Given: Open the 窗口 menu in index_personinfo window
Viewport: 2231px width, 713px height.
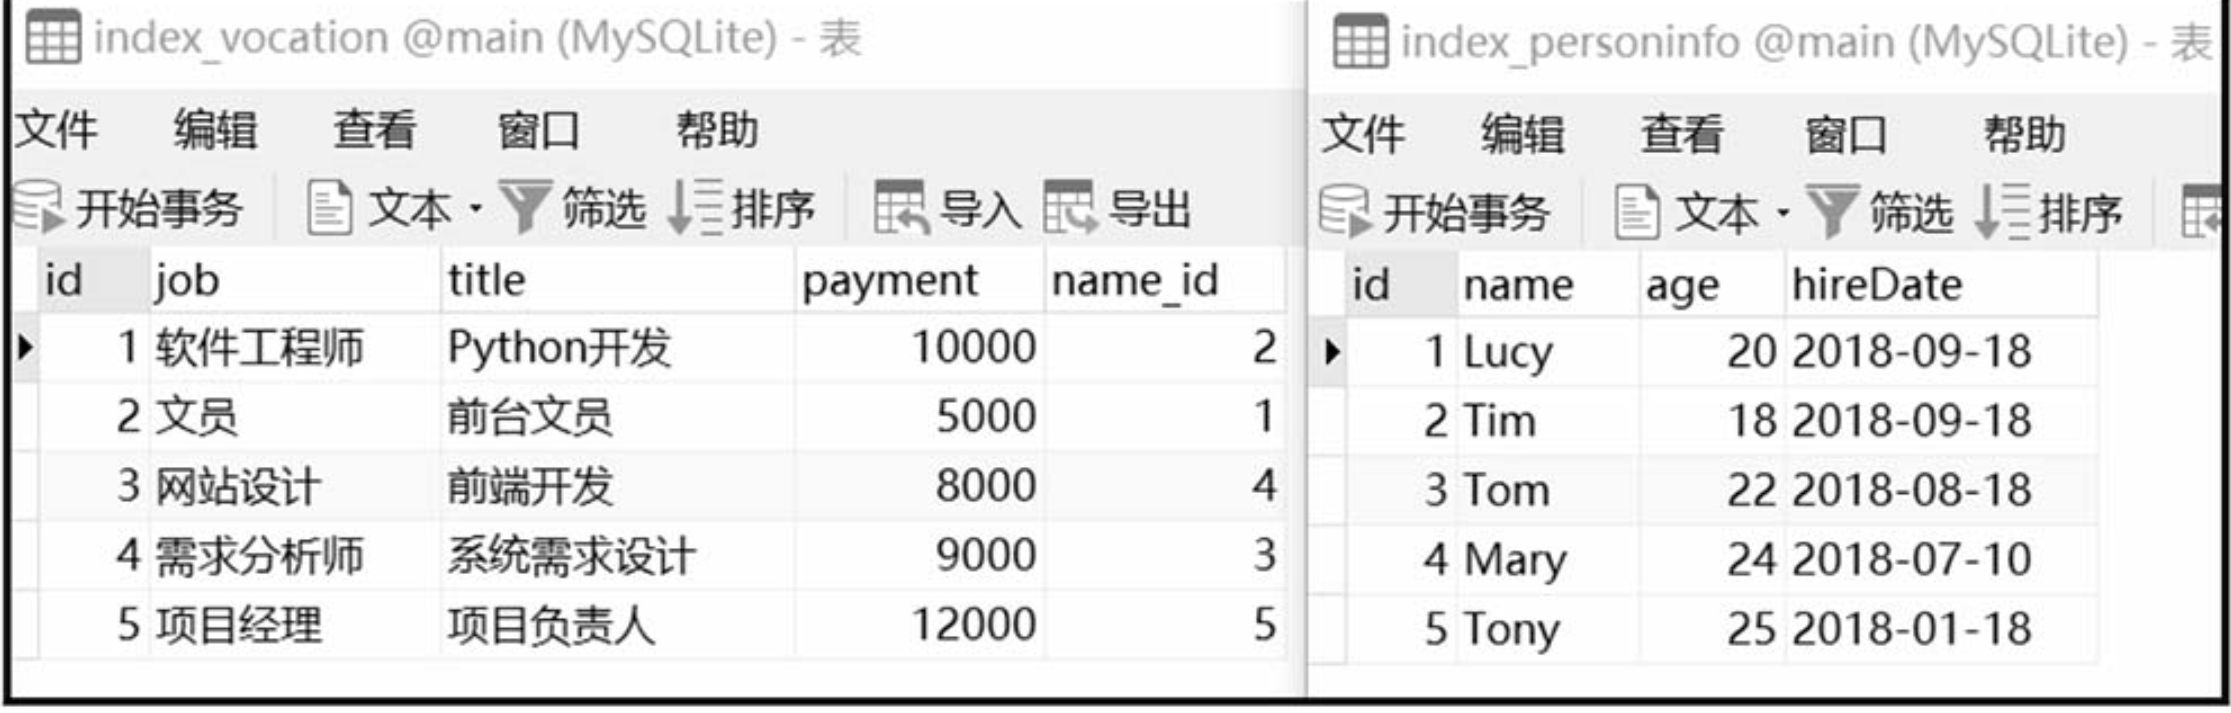Looking at the screenshot, I should (x=1845, y=135).
